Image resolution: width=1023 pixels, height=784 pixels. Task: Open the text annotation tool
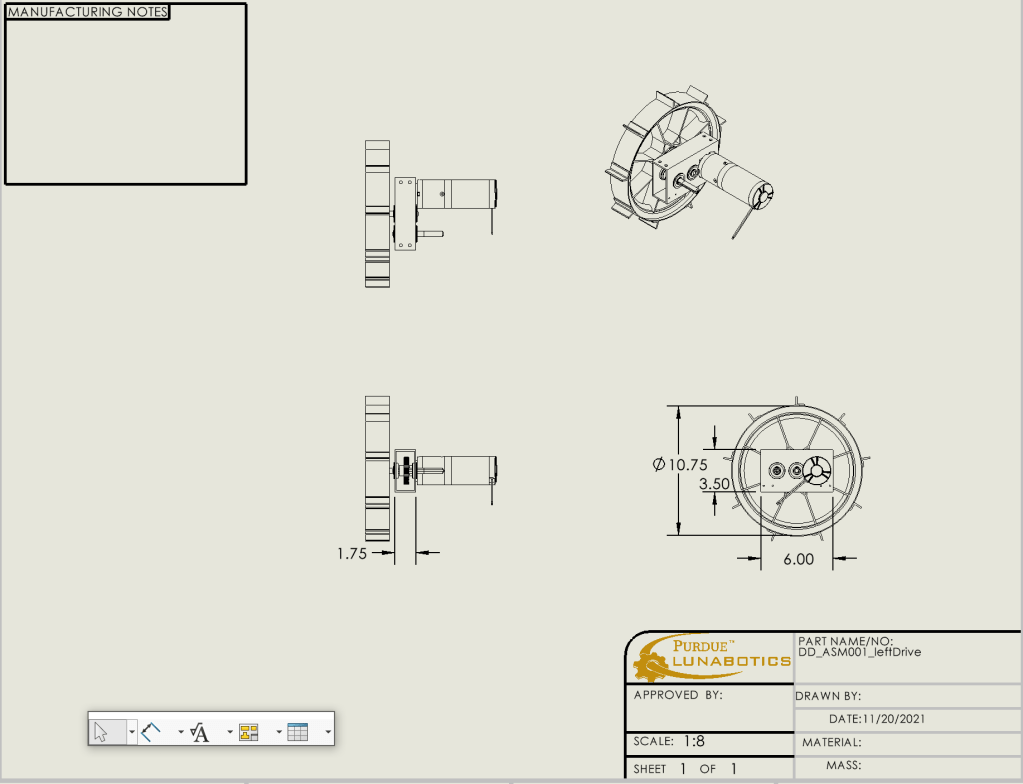pos(200,733)
